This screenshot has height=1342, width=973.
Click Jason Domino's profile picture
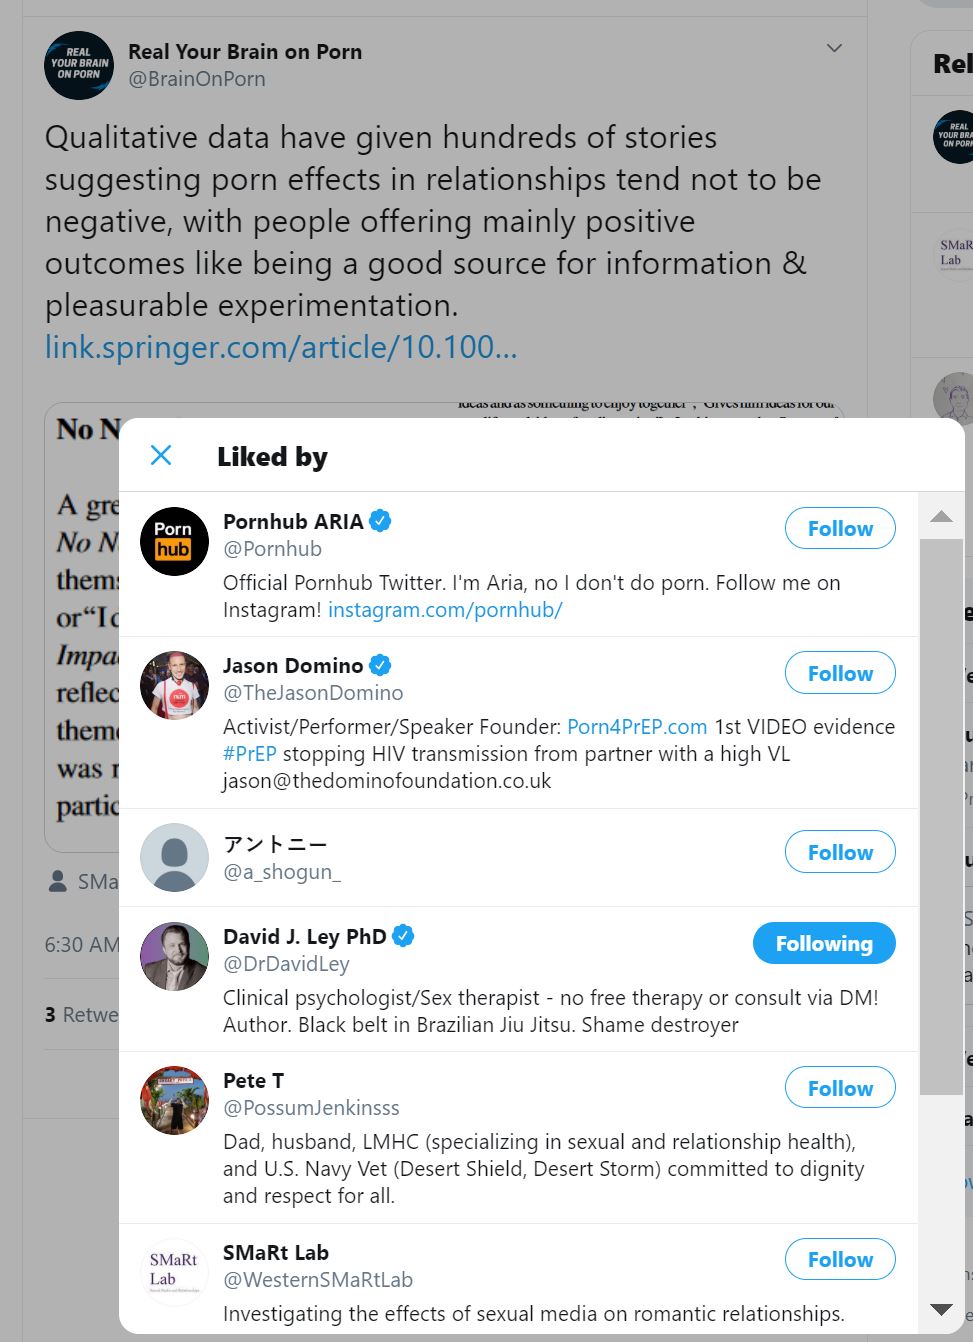pos(174,686)
